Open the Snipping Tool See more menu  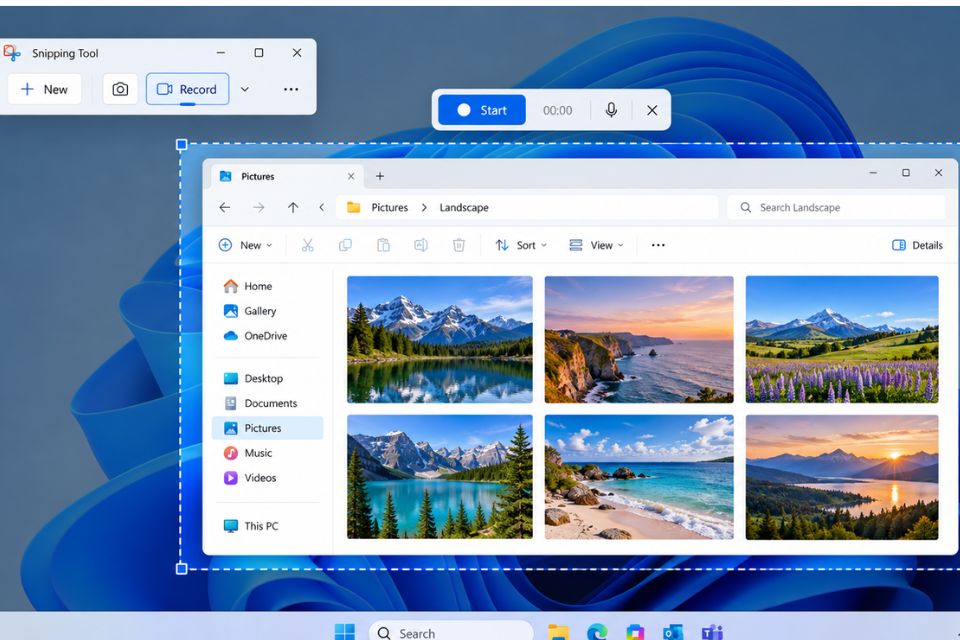291,89
